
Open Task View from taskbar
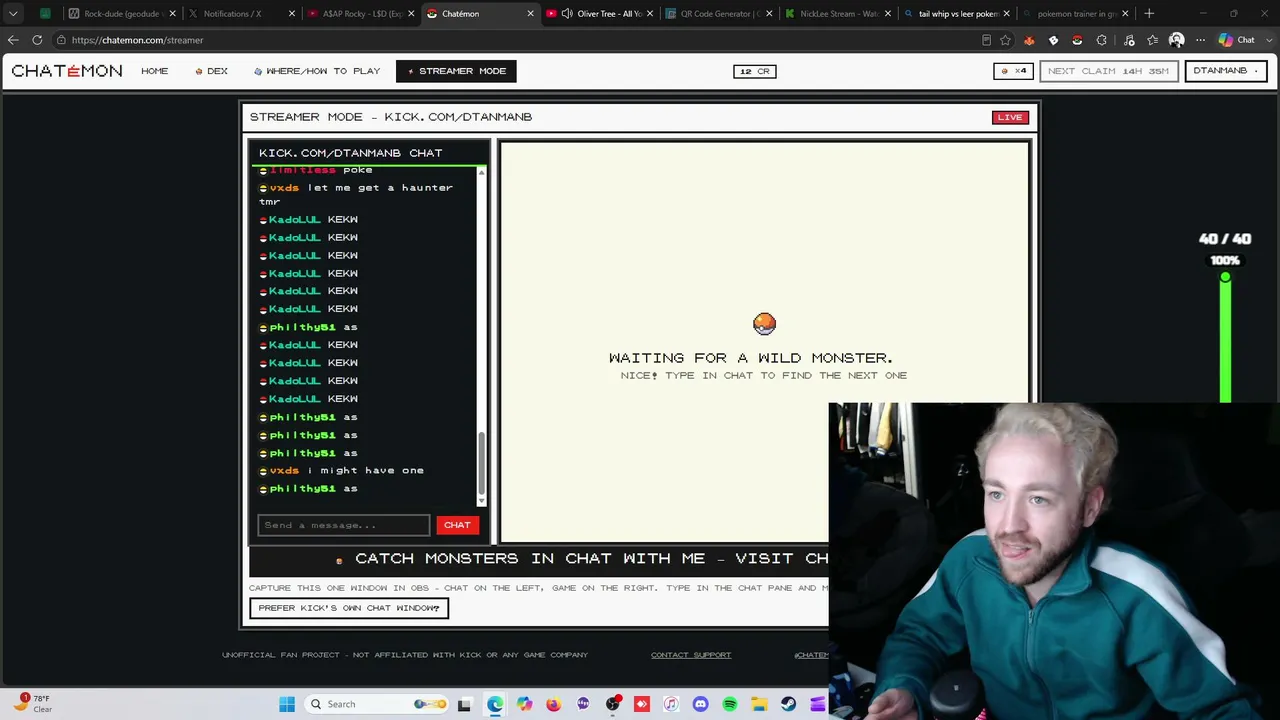(464, 704)
